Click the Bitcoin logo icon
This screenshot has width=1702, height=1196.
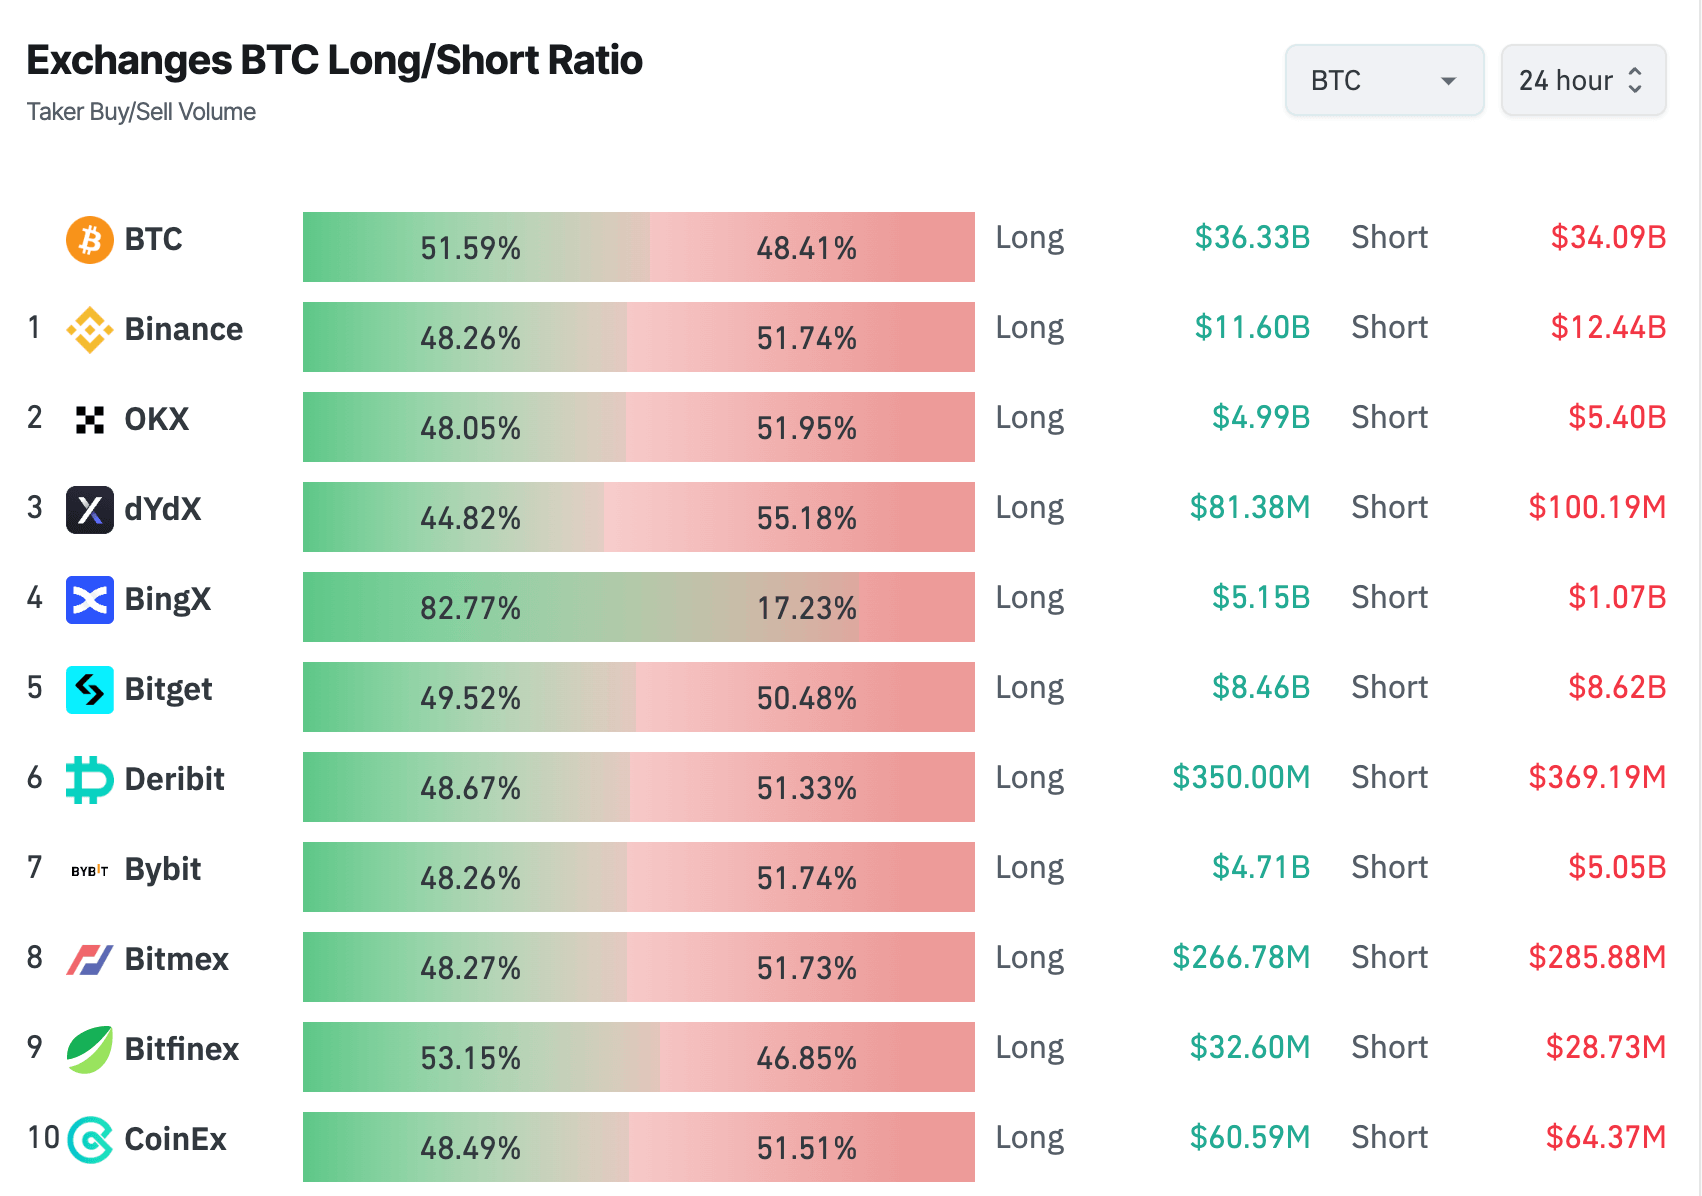coord(90,240)
